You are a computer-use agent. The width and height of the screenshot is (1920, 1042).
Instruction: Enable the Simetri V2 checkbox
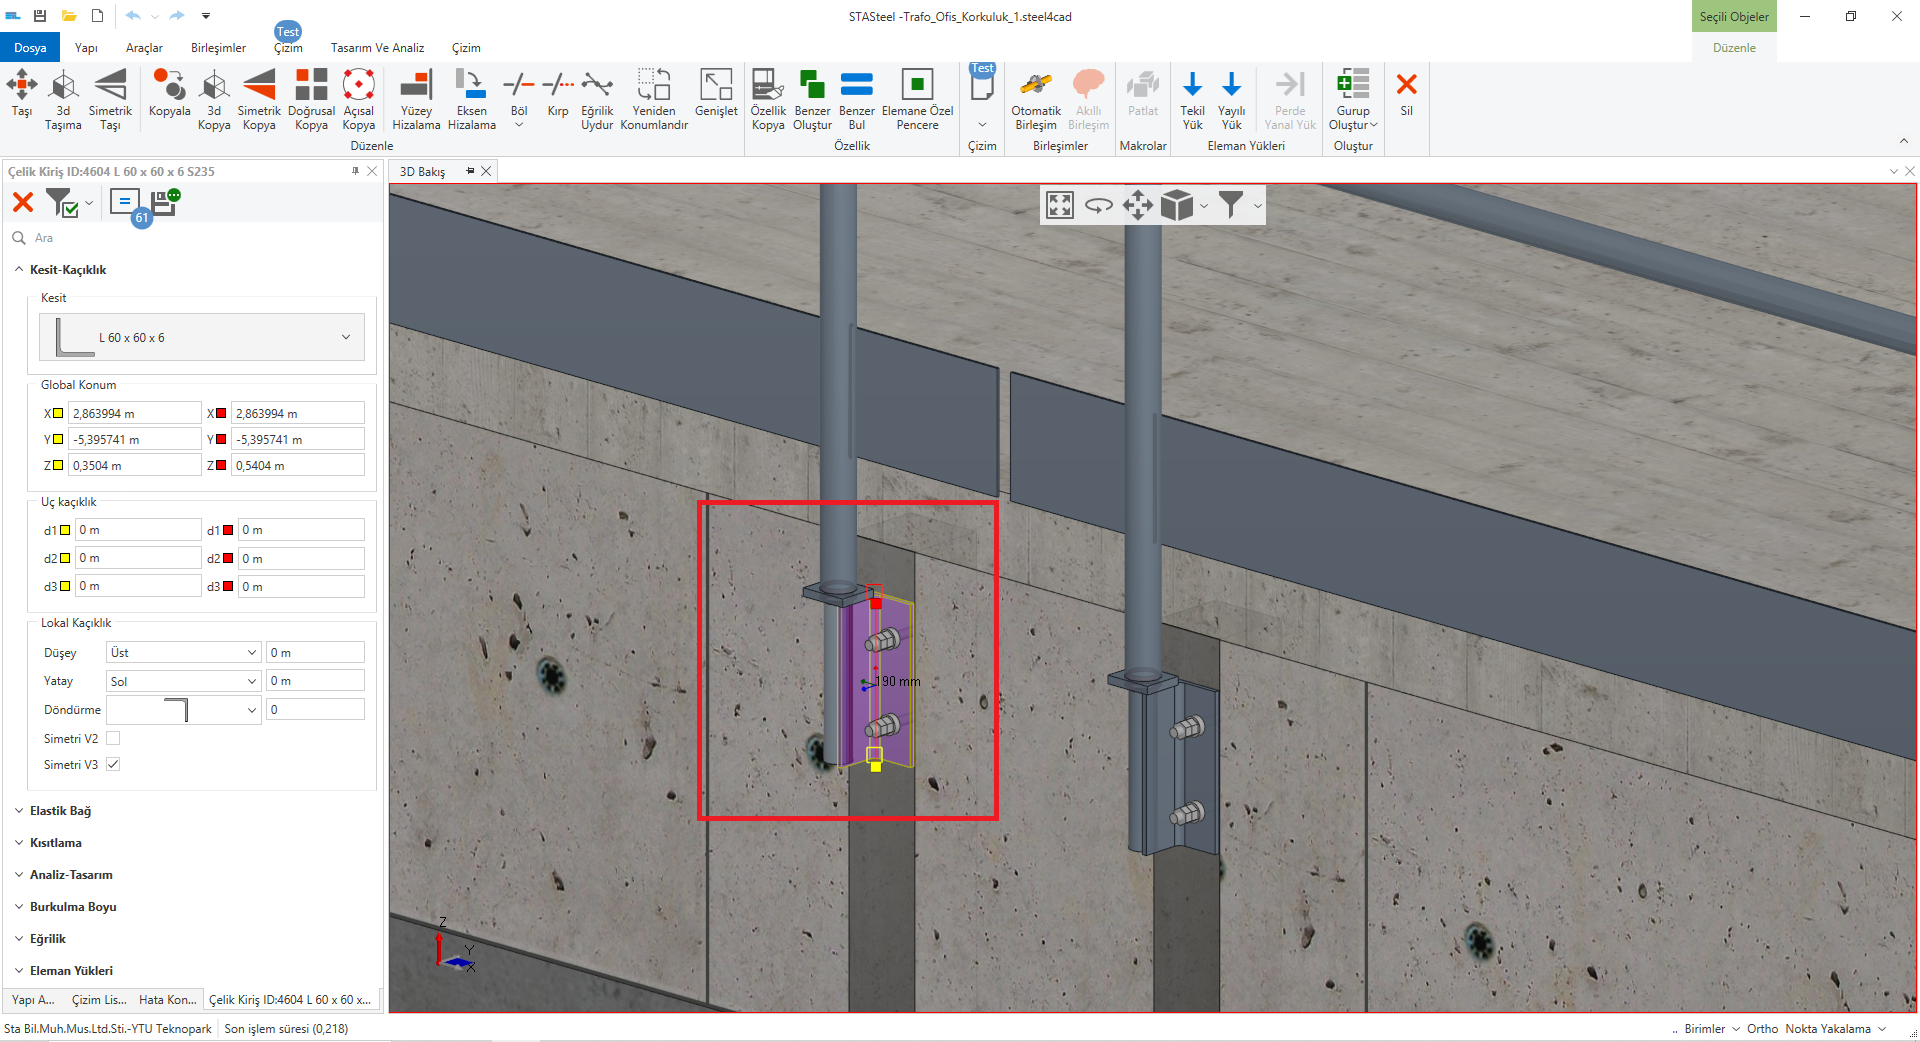tap(113, 738)
